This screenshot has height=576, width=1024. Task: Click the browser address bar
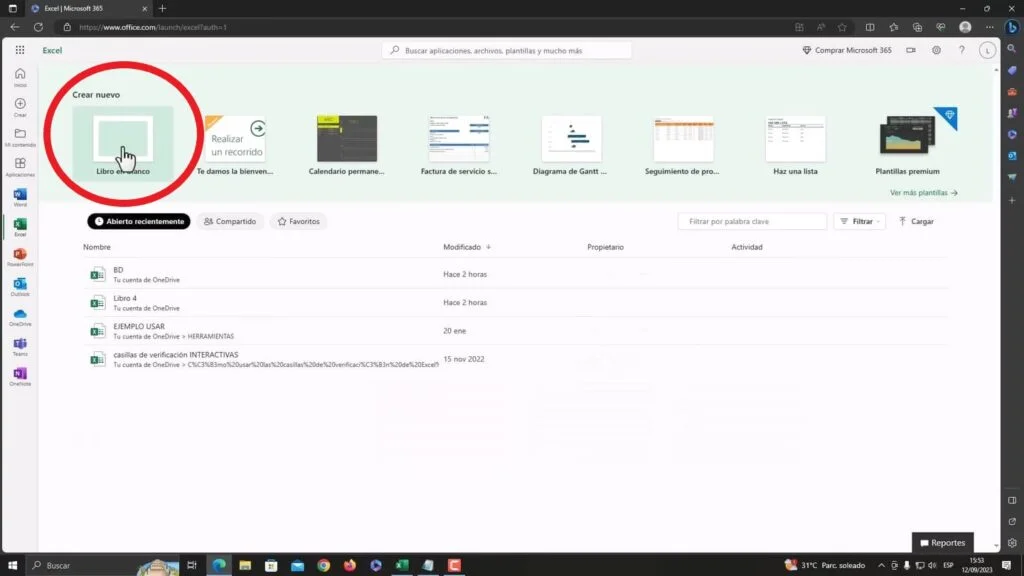coord(424,27)
